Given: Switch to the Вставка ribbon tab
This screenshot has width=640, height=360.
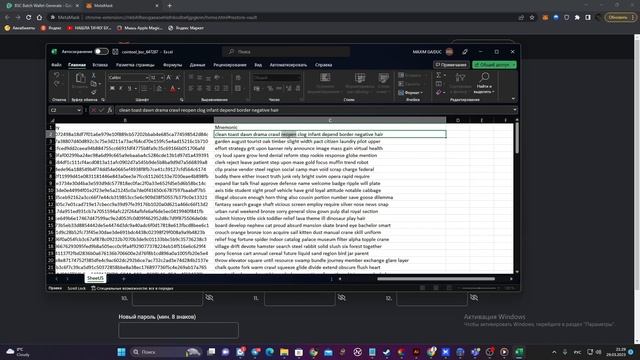Looking at the screenshot, I should tap(100, 65).
